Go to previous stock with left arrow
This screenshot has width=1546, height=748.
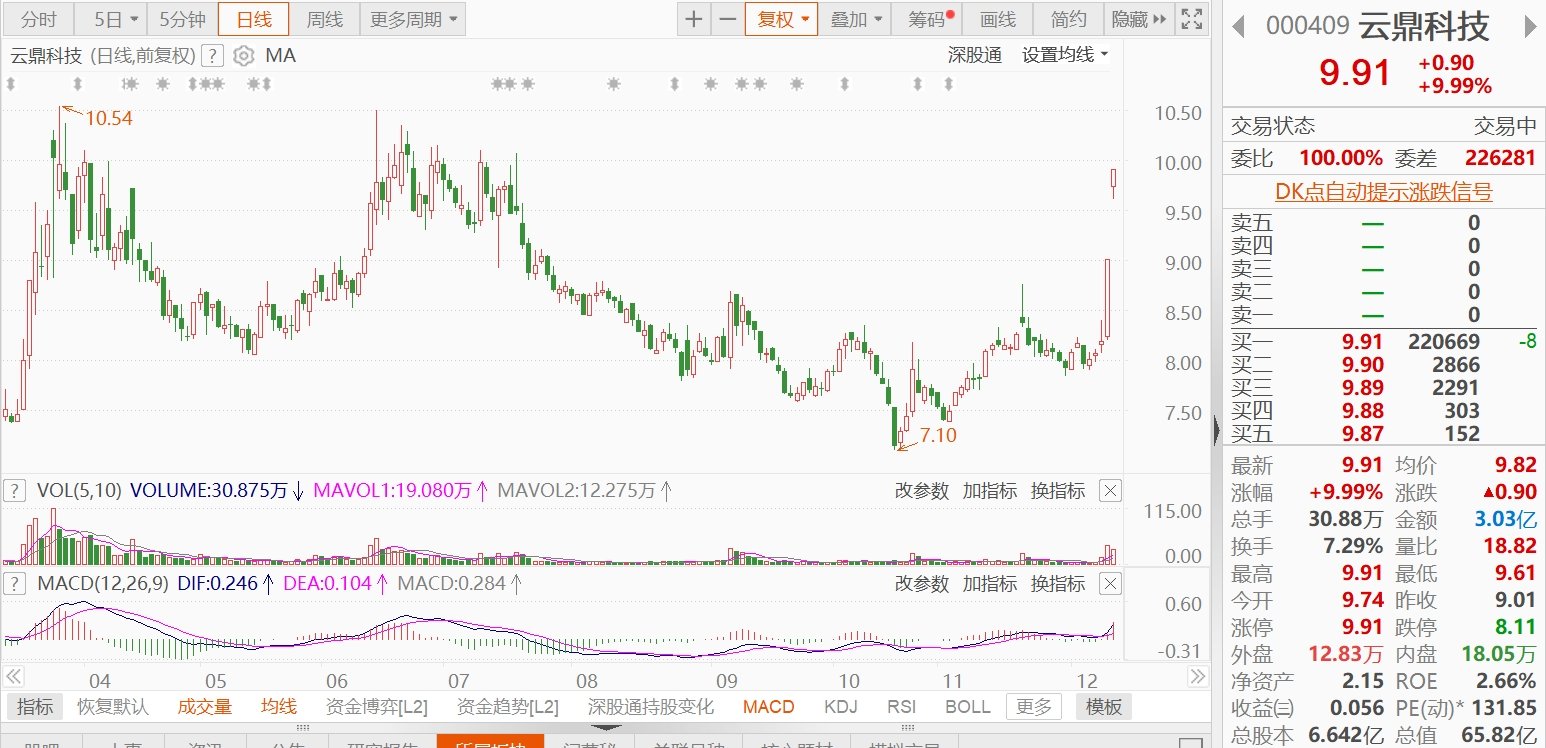click(1238, 27)
